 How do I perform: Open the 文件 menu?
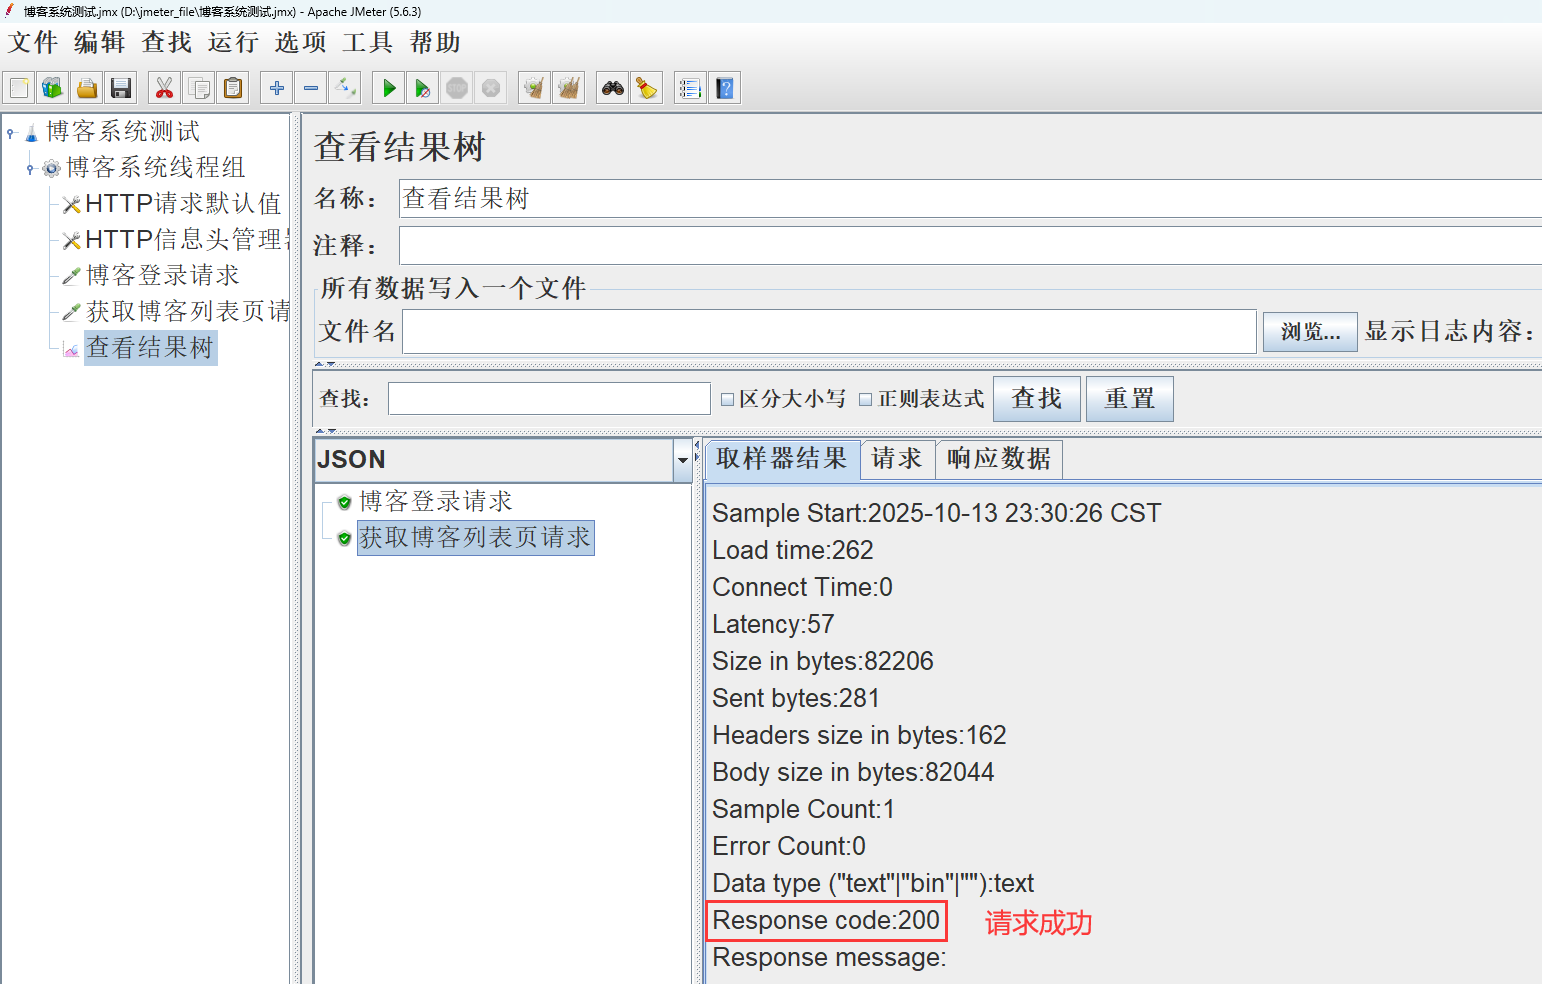click(x=33, y=43)
